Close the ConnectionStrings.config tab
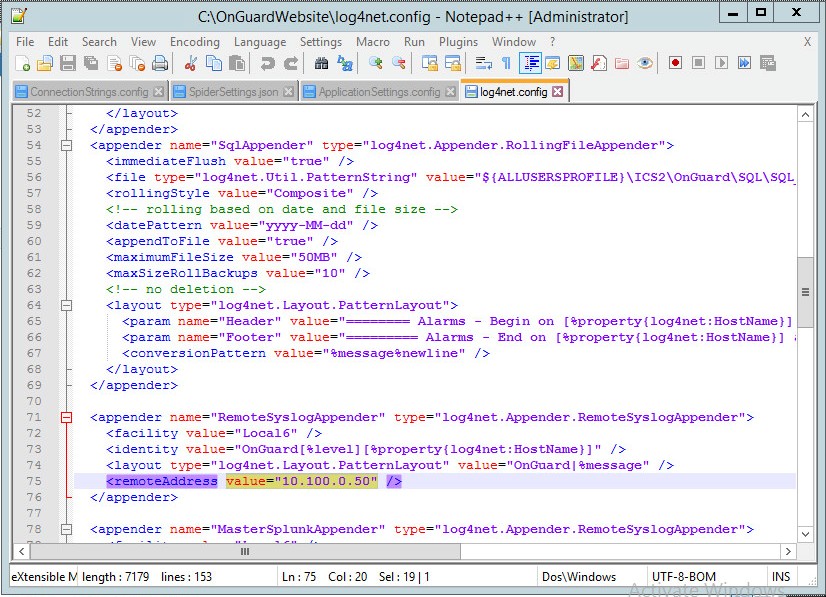 click(158, 92)
